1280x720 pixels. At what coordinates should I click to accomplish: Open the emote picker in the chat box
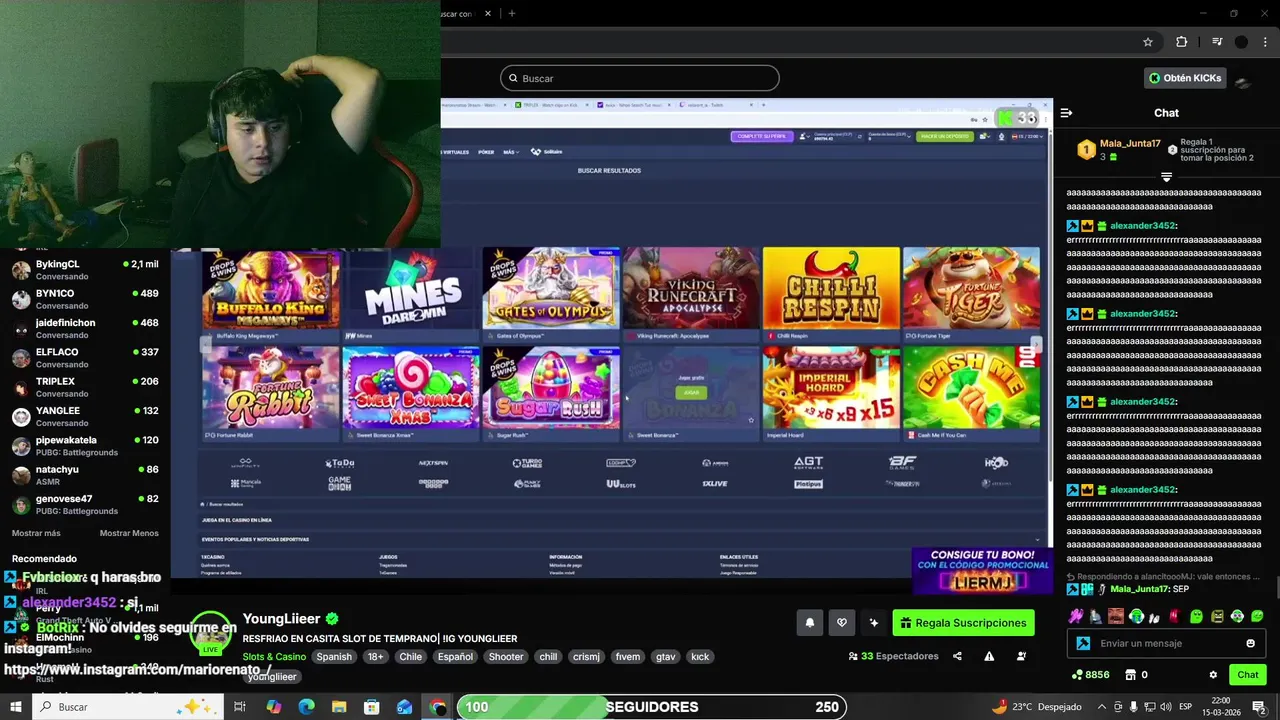pos(1250,643)
